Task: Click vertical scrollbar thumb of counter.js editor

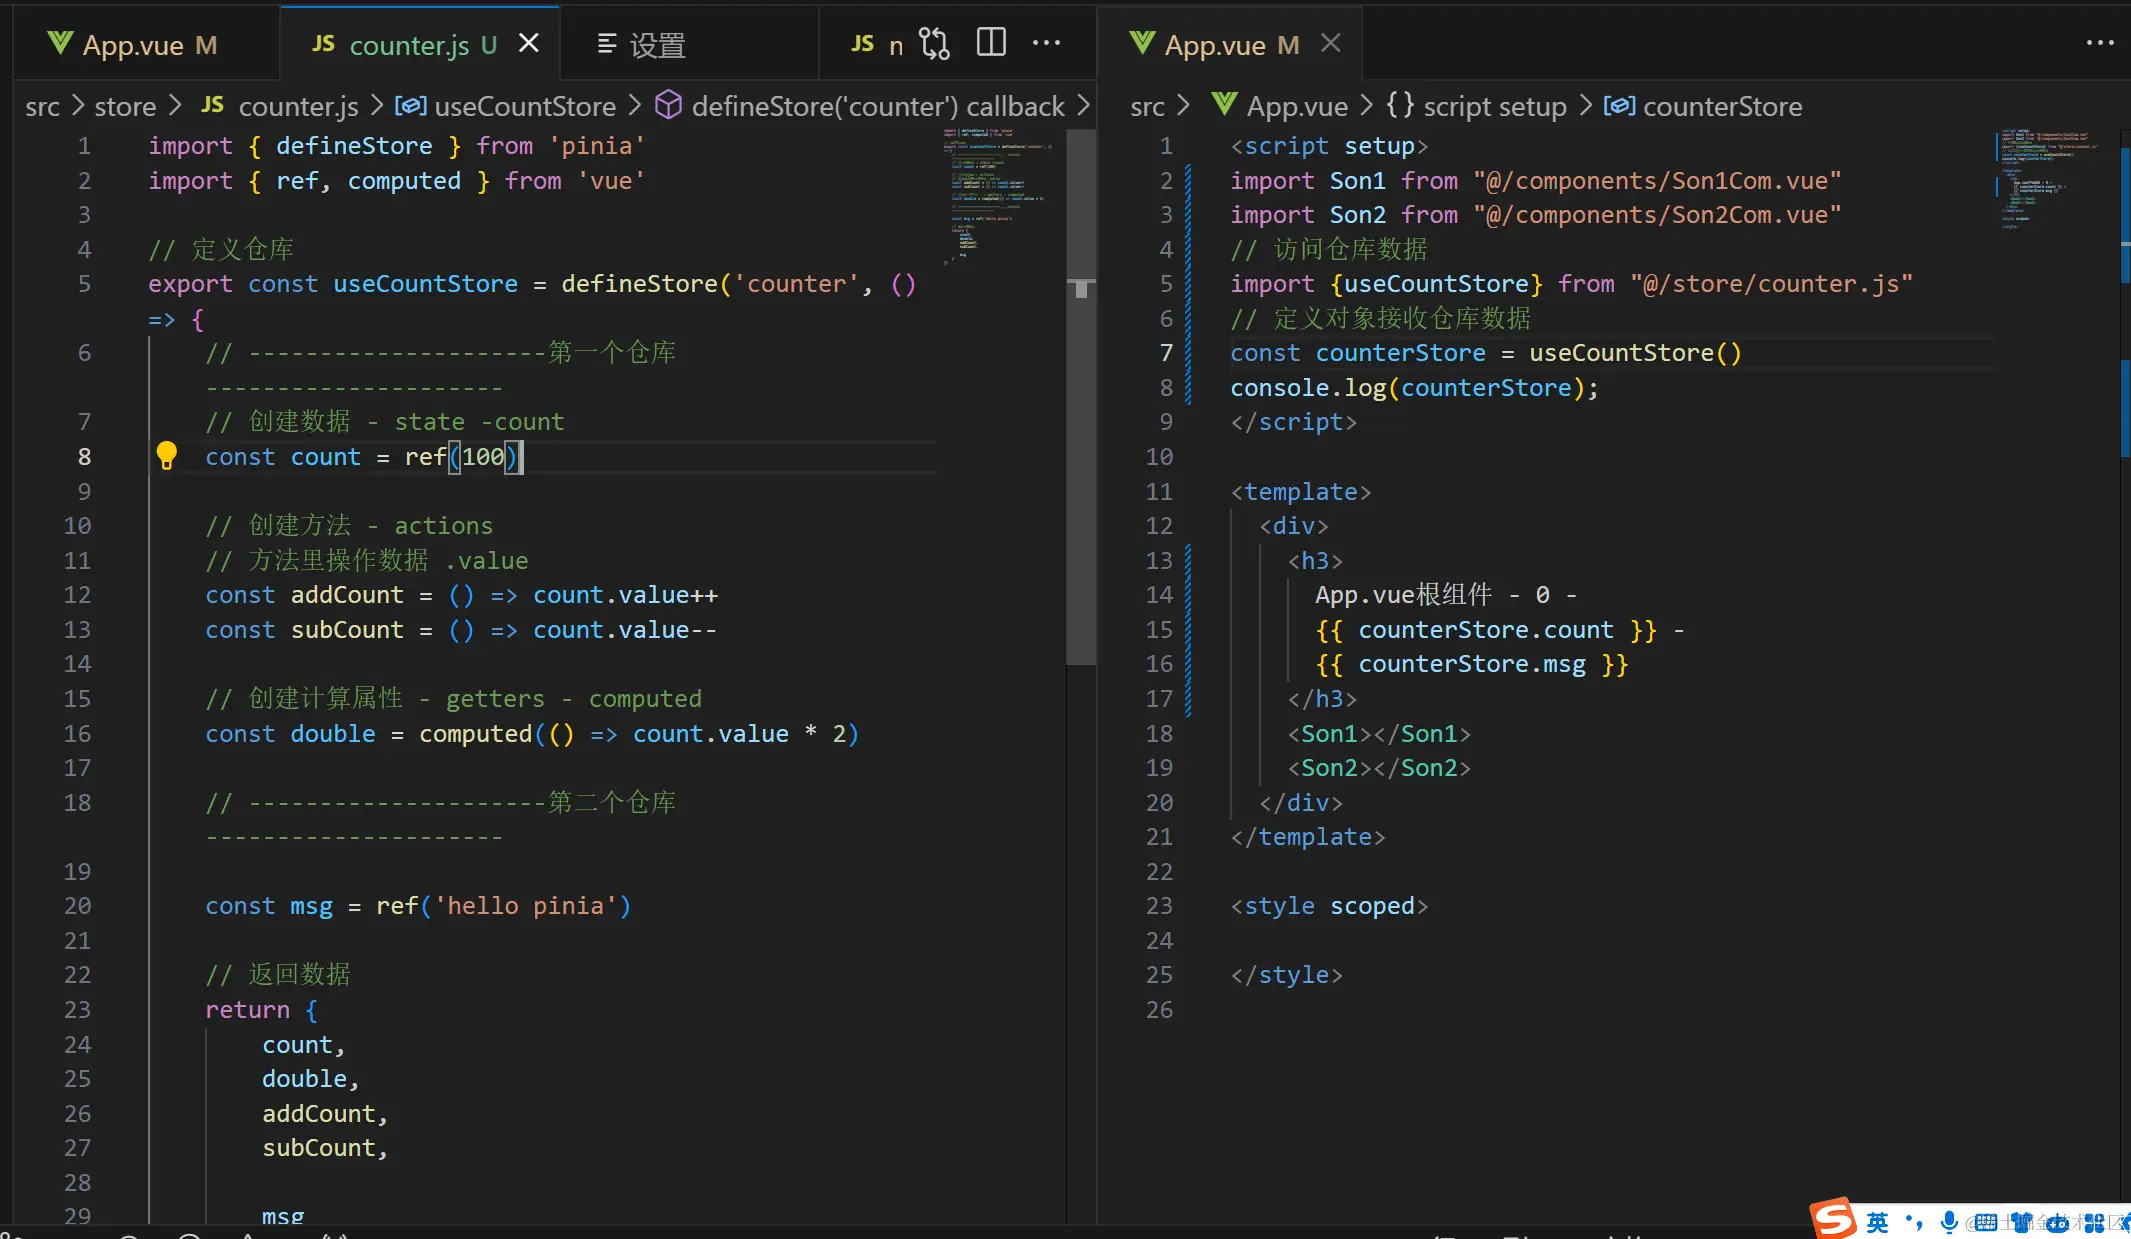Action: 1080,396
